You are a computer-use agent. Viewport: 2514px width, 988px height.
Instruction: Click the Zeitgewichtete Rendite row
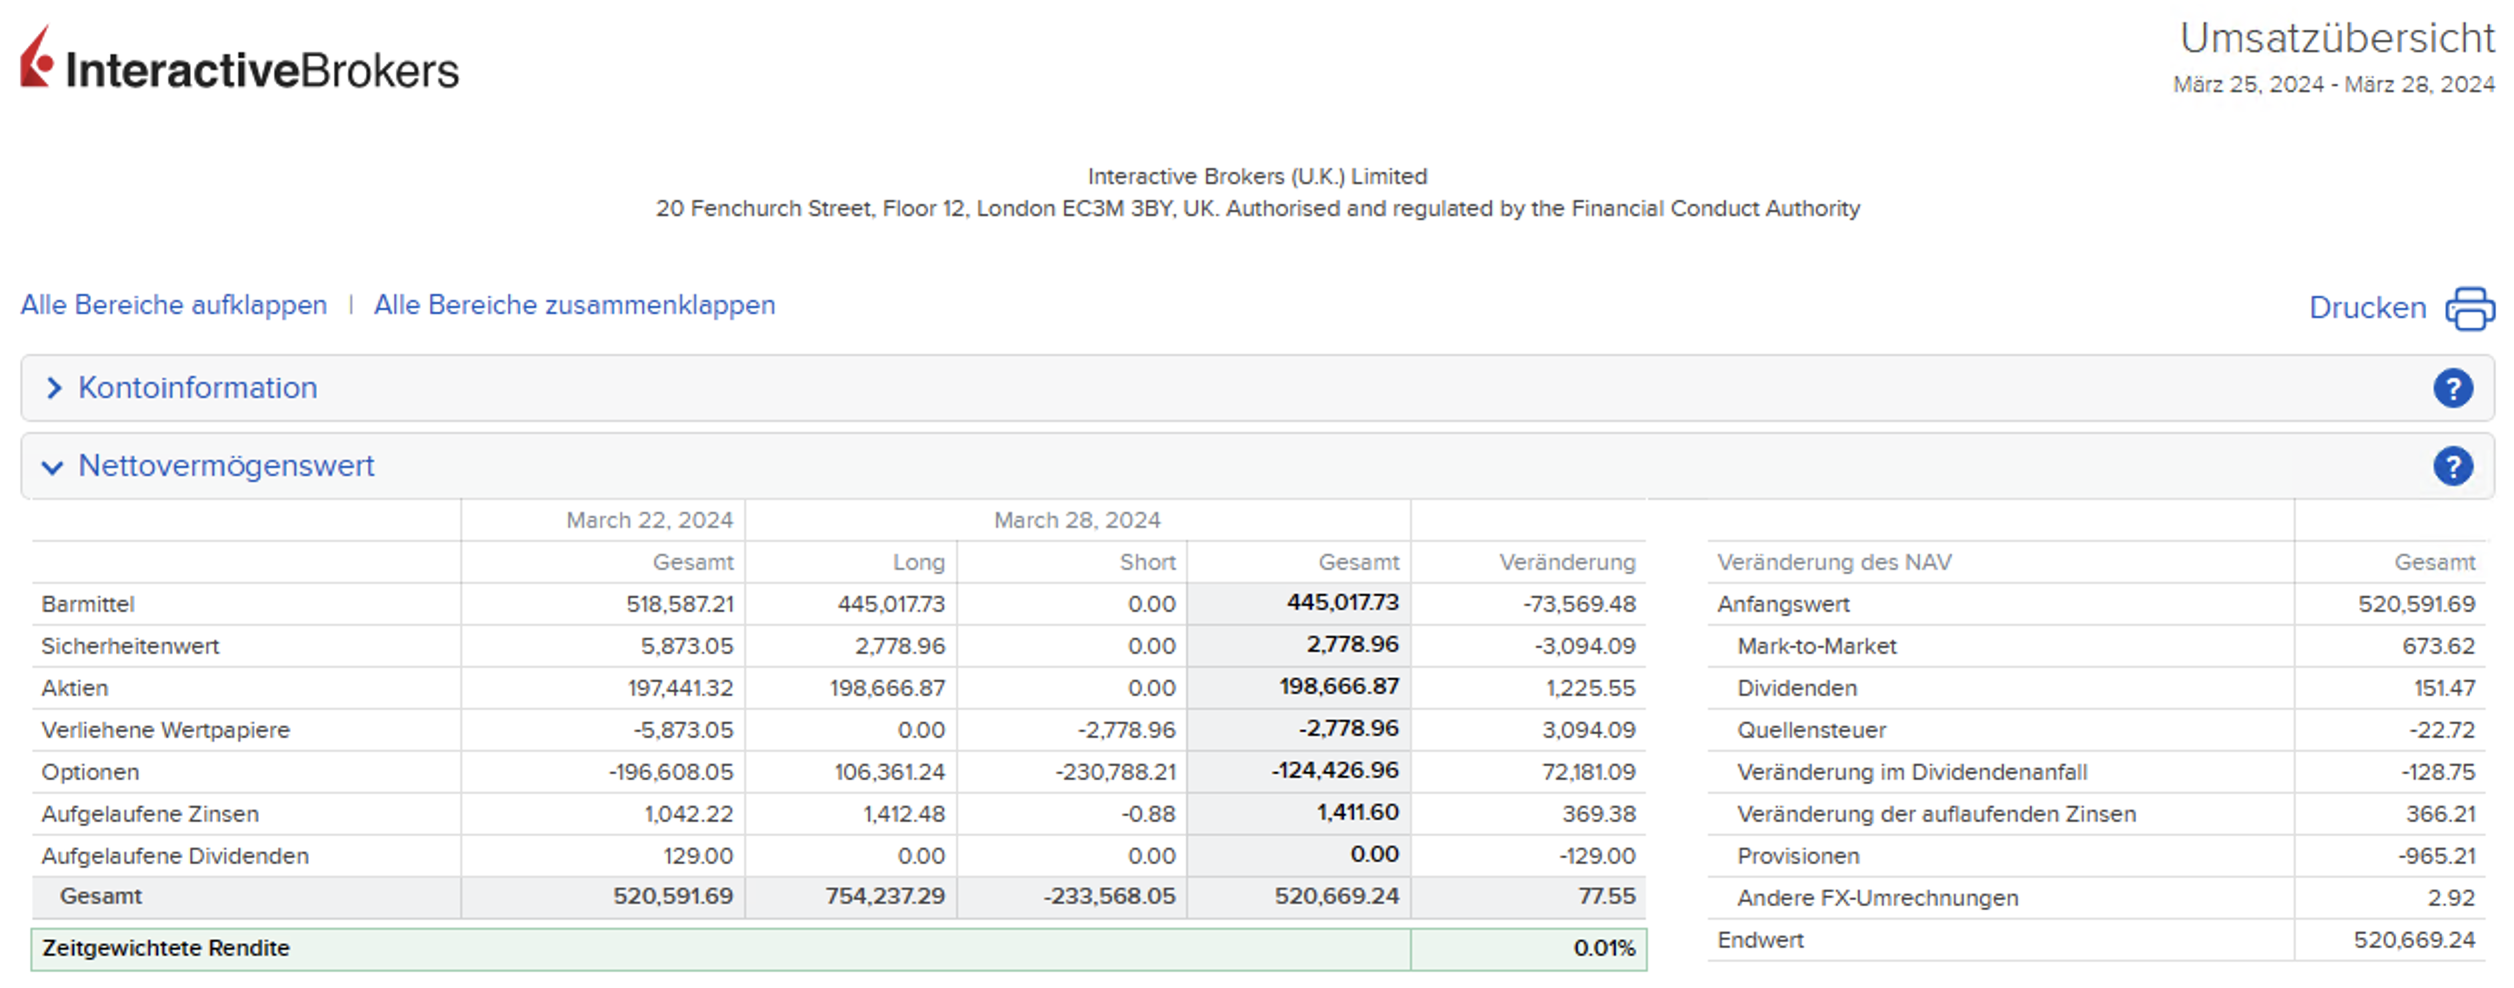pyautogui.click(x=166, y=948)
